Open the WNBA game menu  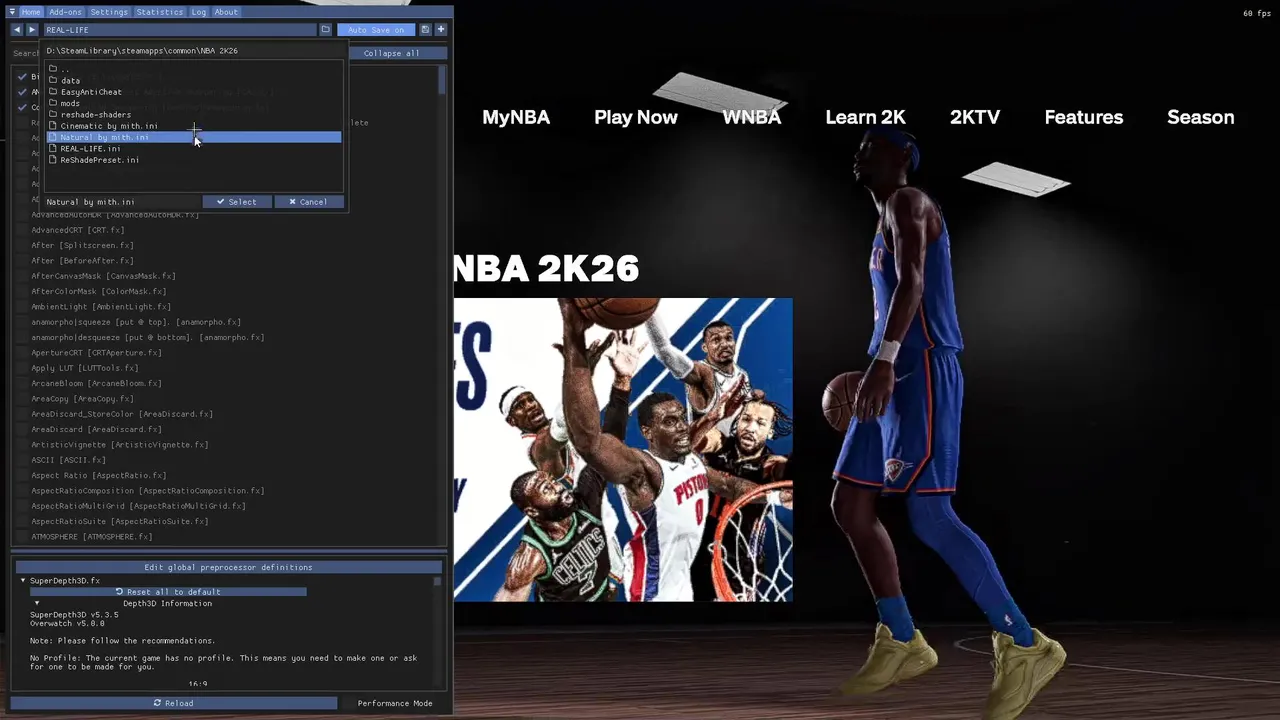[752, 117]
